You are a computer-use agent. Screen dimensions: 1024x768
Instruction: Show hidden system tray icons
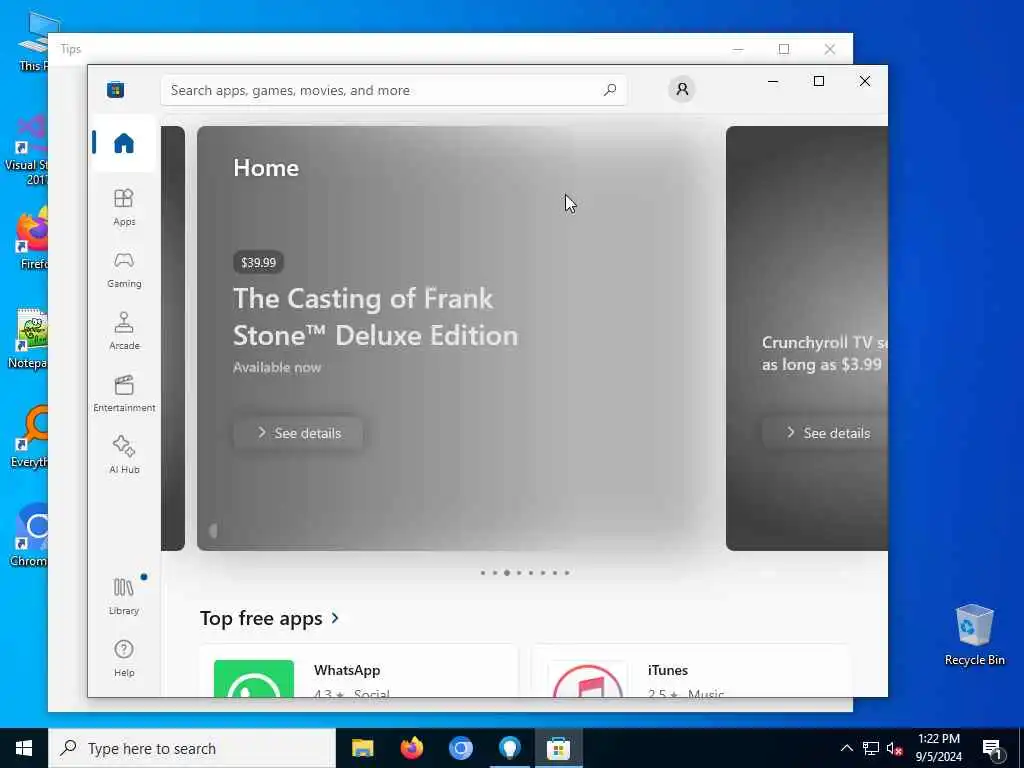[x=846, y=748]
